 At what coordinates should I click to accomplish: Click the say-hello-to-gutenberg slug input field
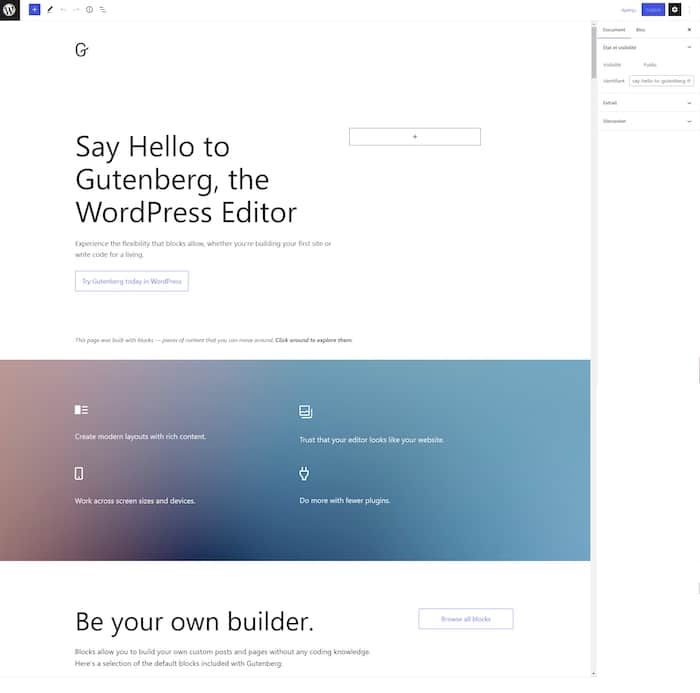661,81
